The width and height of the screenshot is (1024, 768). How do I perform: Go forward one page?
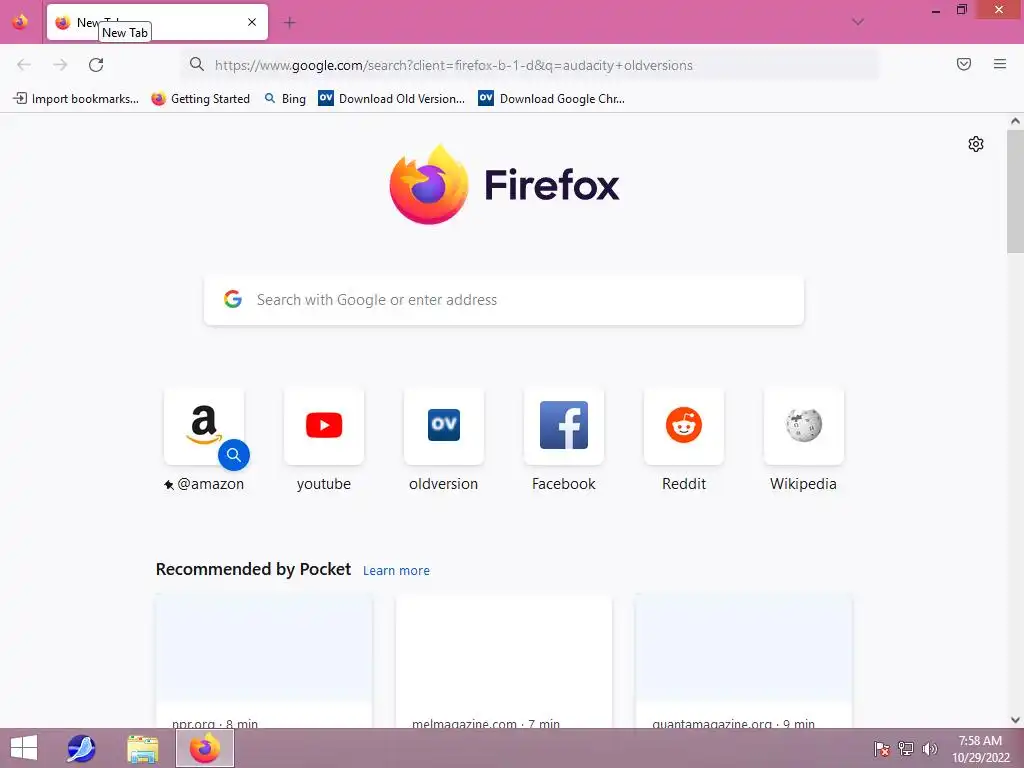pyautogui.click(x=60, y=65)
